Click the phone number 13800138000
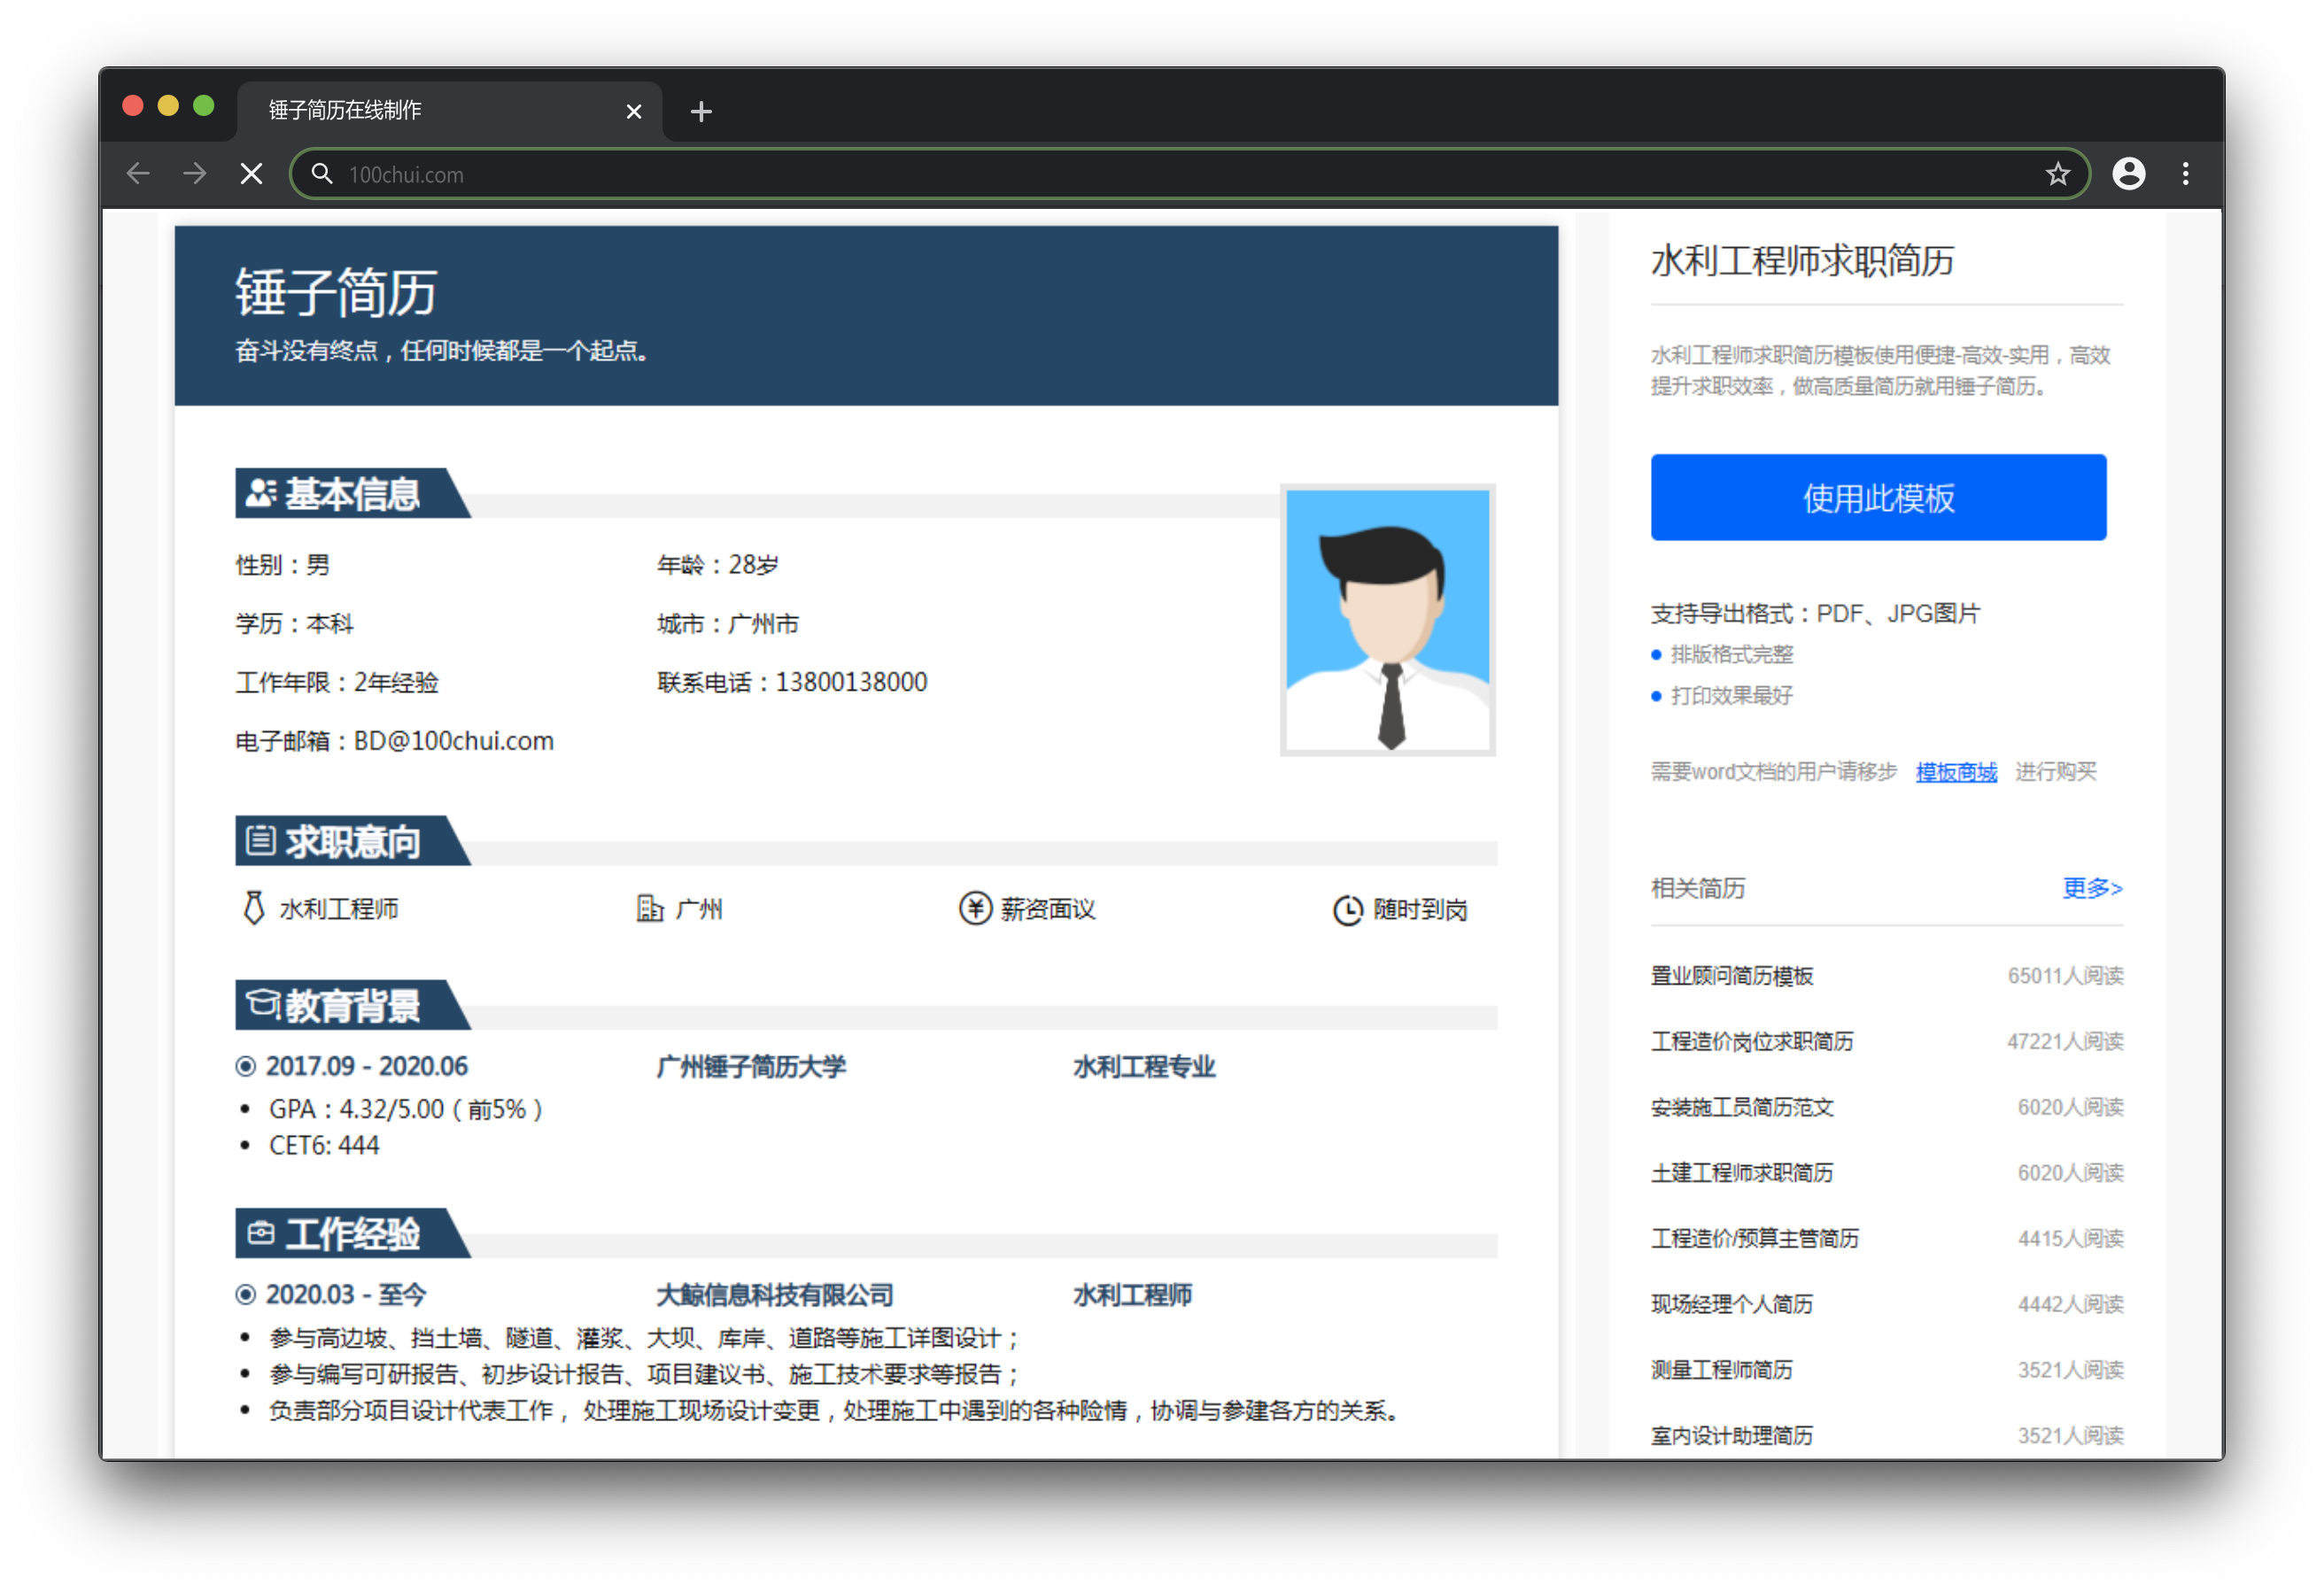The image size is (2324, 1592). pos(851,682)
